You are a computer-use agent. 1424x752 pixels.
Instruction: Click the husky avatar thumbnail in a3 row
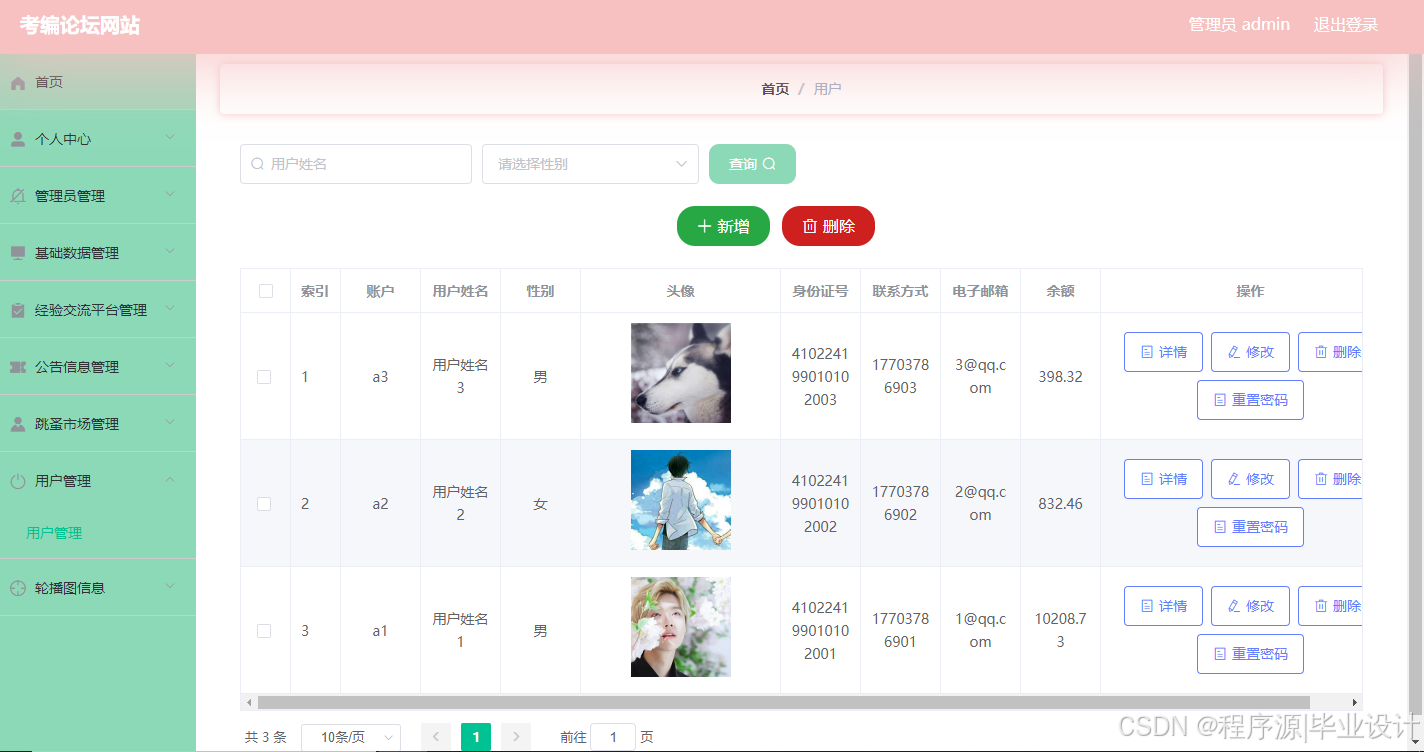[680, 373]
